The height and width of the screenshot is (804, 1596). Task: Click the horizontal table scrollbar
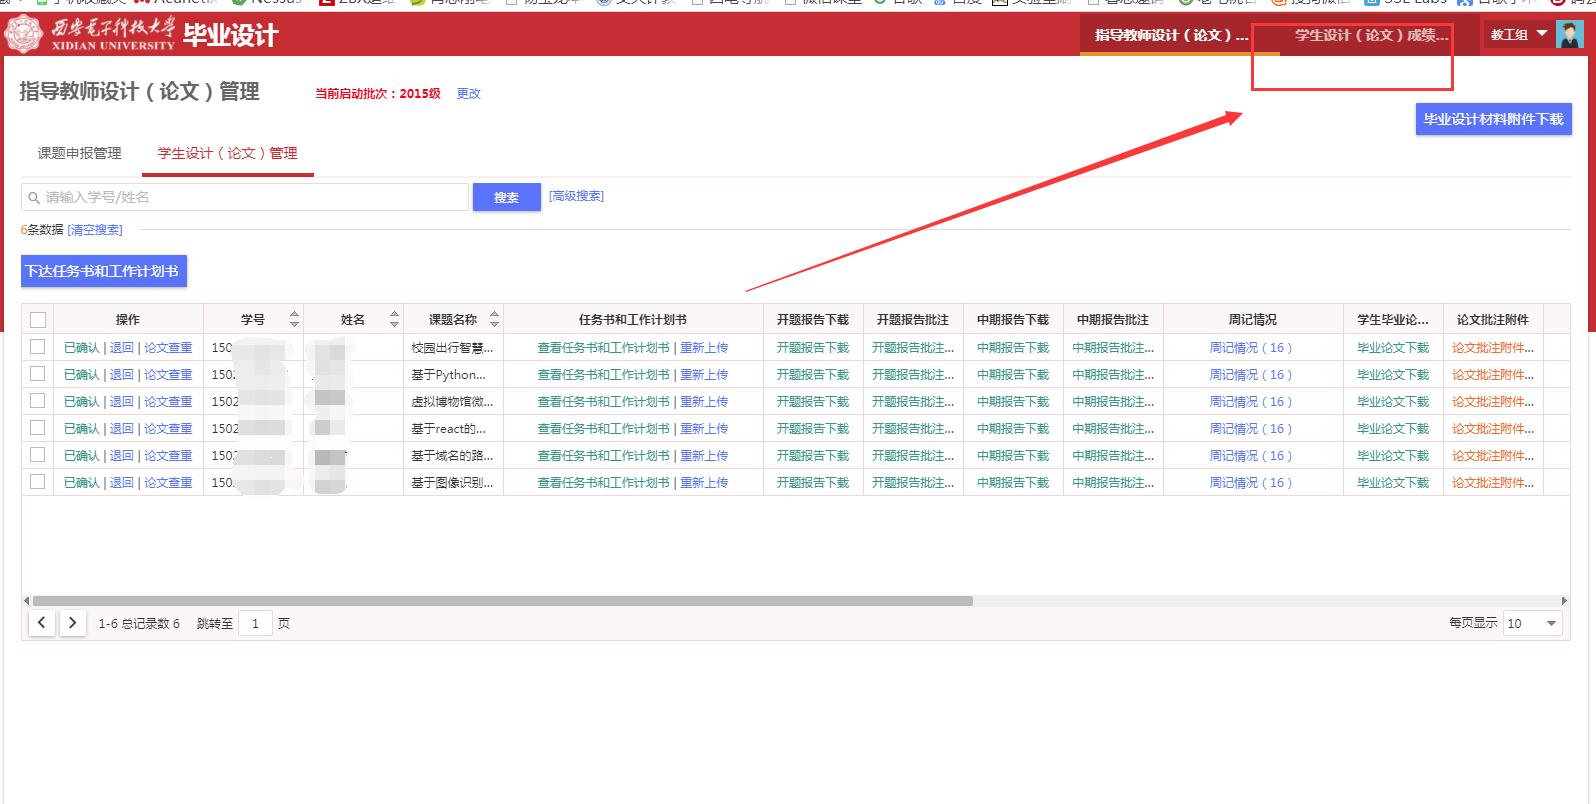pyautogui.click(x=502, y=601)
